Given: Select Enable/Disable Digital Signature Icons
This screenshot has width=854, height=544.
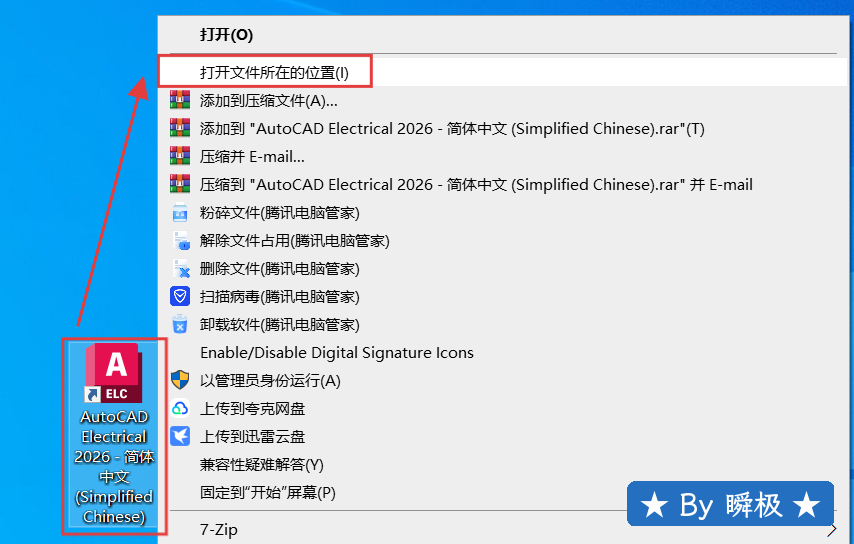Looking at the screenshot, I should [337, 352].
